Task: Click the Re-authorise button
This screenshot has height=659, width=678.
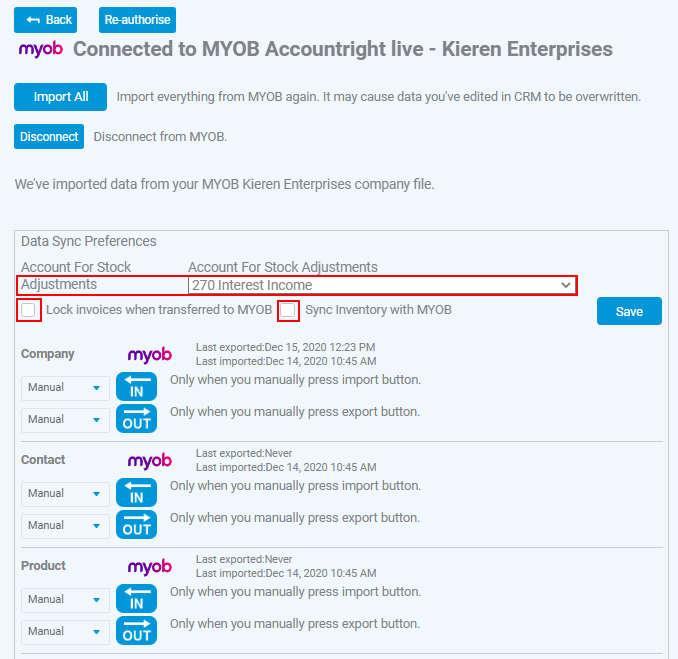Action: [138, 20]
